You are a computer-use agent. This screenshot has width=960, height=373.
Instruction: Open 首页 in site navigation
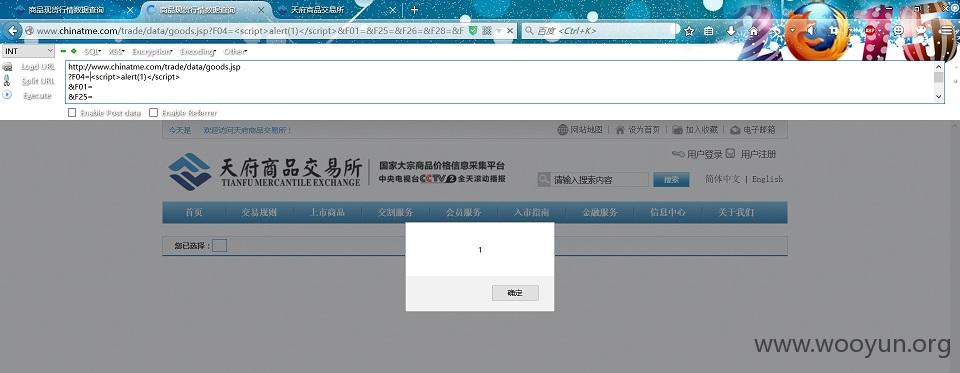tap(193, 213)
